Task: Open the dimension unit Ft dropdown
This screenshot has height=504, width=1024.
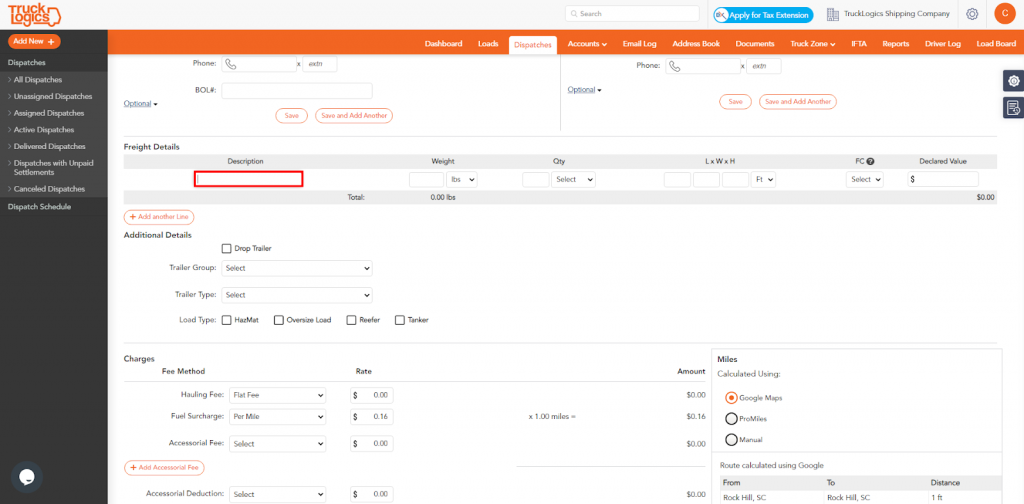Action: [763, 180]
